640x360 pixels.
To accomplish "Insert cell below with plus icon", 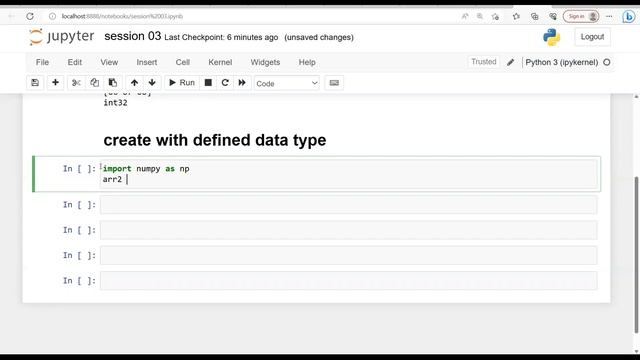I will 56,83.
